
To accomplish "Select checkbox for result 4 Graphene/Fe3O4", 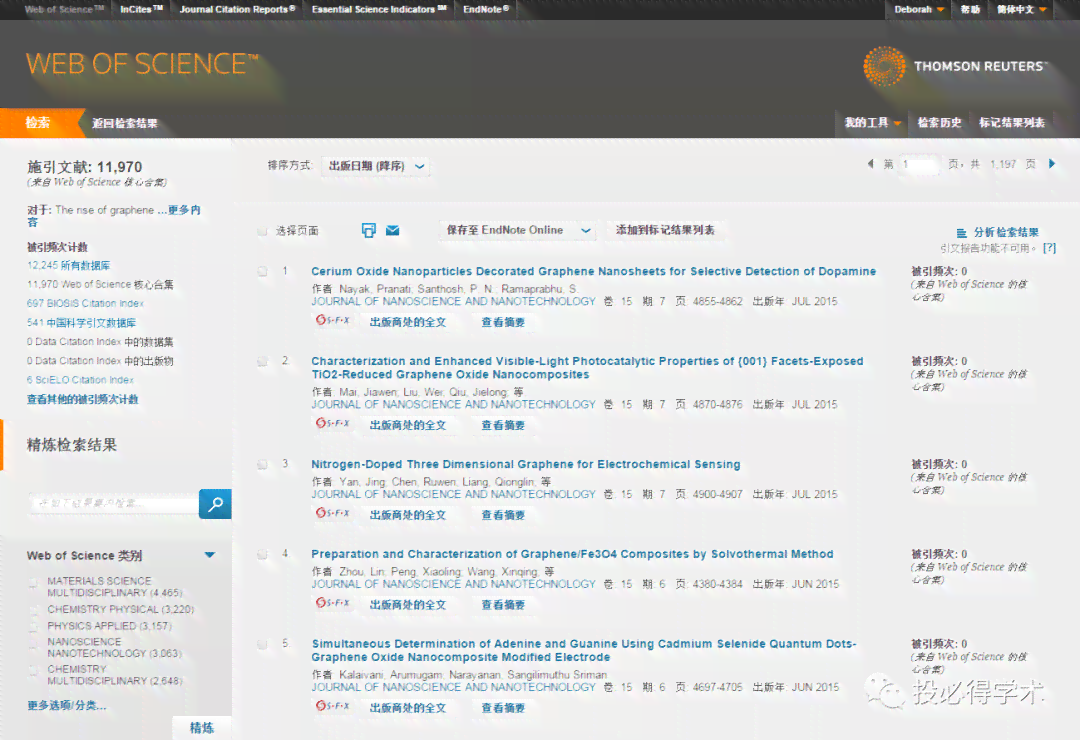I will (262, 554).
